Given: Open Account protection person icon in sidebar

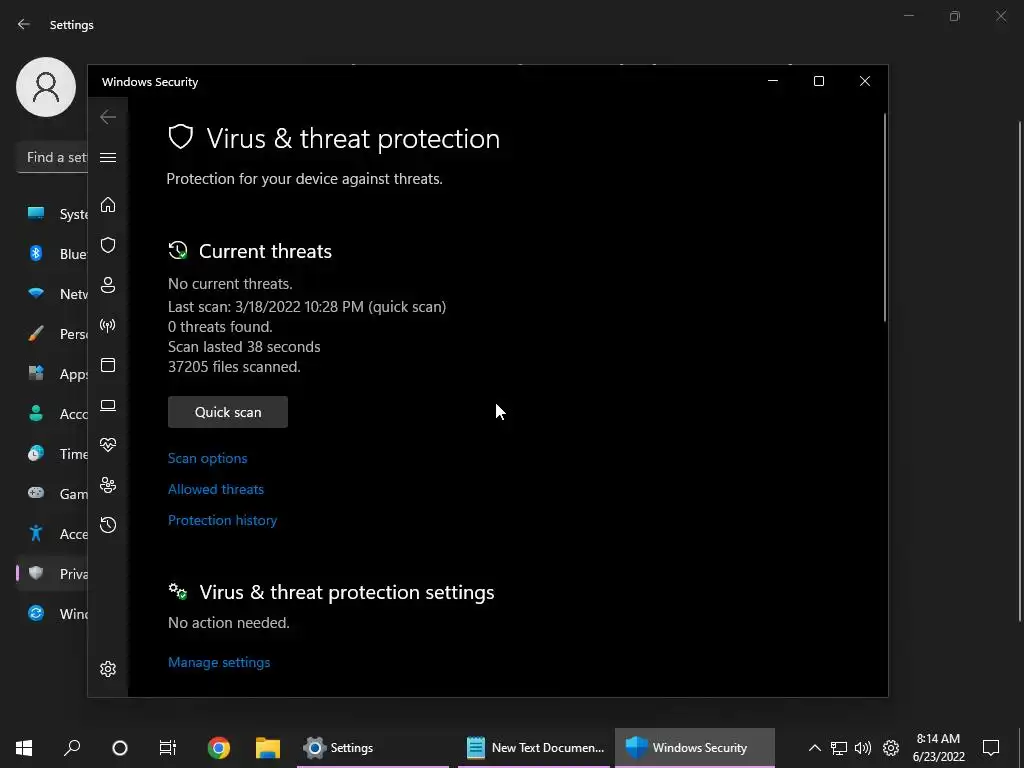Looking at the screenshot, I should pyautogui.click(x=108, y=285).
